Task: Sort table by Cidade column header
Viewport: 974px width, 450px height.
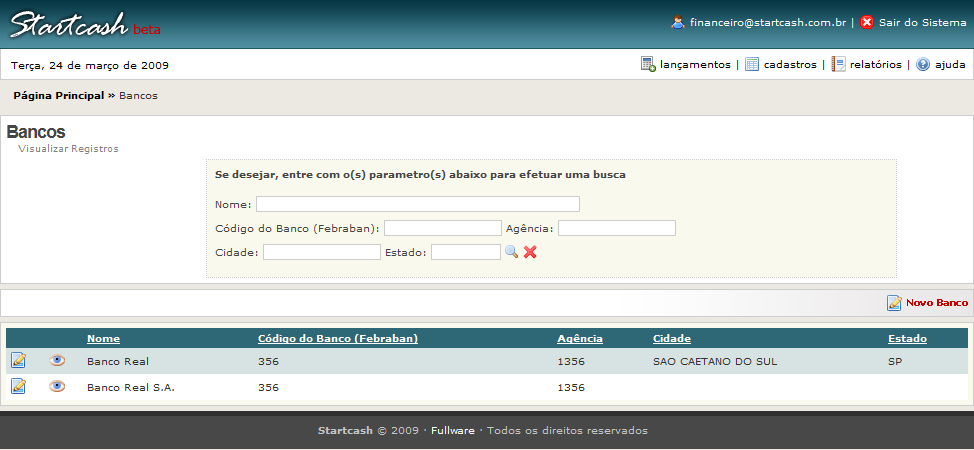Action: tap(671, 338)
